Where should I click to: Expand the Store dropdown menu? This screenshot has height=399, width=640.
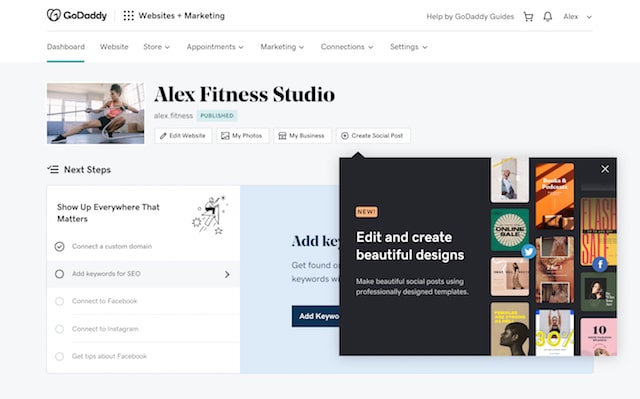click(x=156, y=47)
